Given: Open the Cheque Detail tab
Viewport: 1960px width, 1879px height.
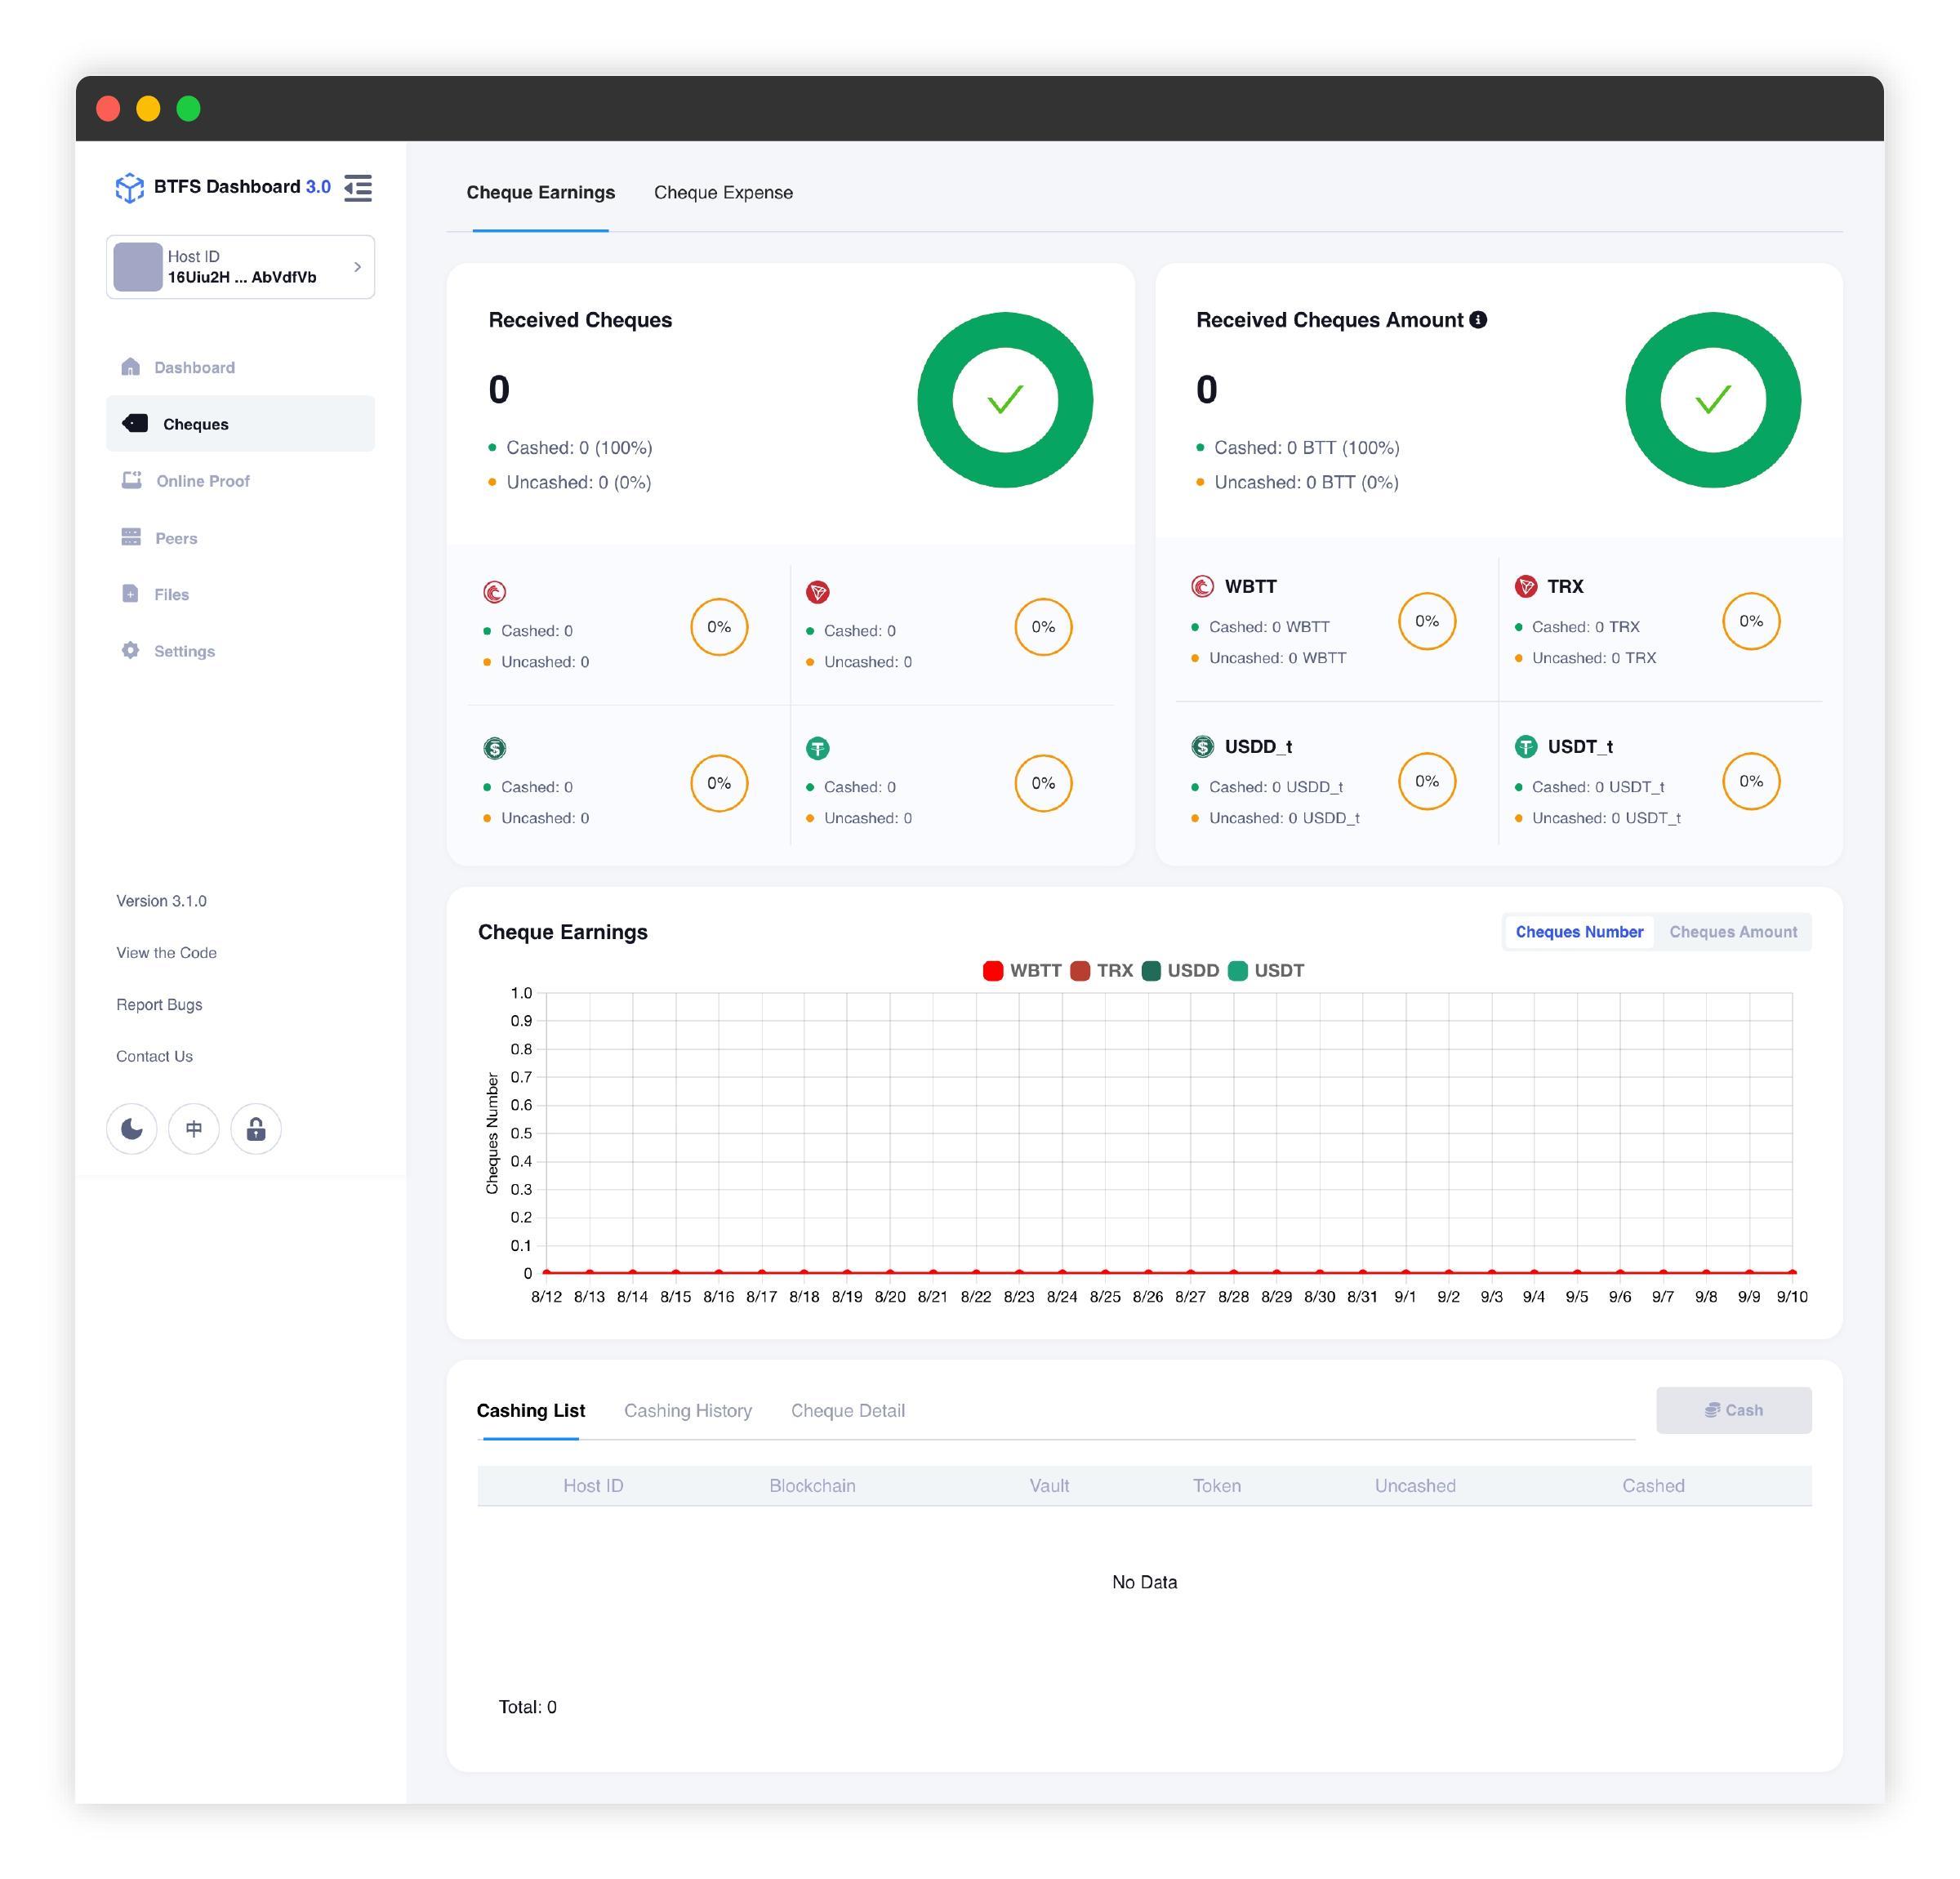Looking at the screenshot, I should 848,1410.
